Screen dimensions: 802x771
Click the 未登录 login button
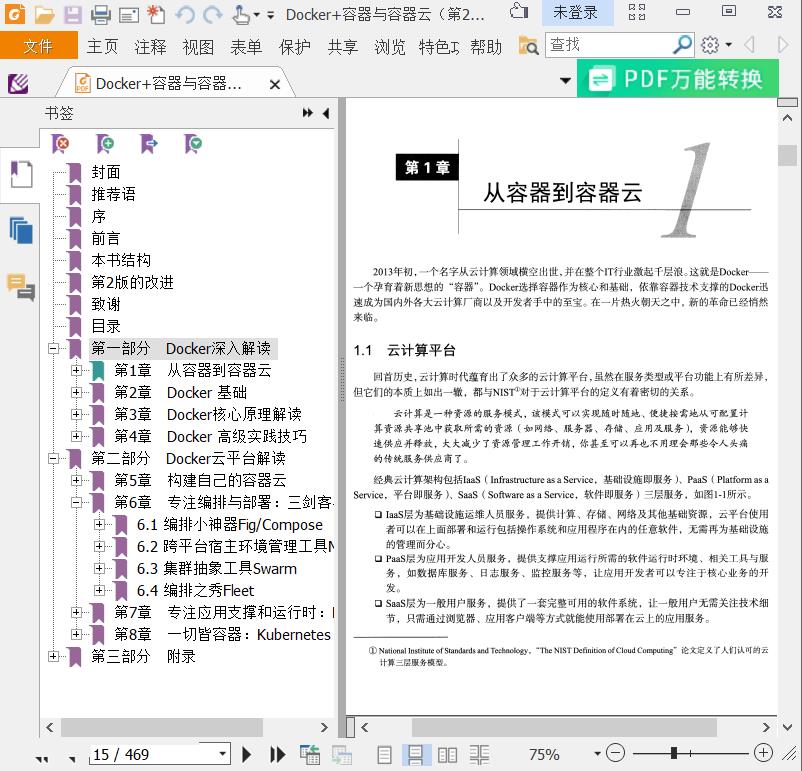point(577,13)
